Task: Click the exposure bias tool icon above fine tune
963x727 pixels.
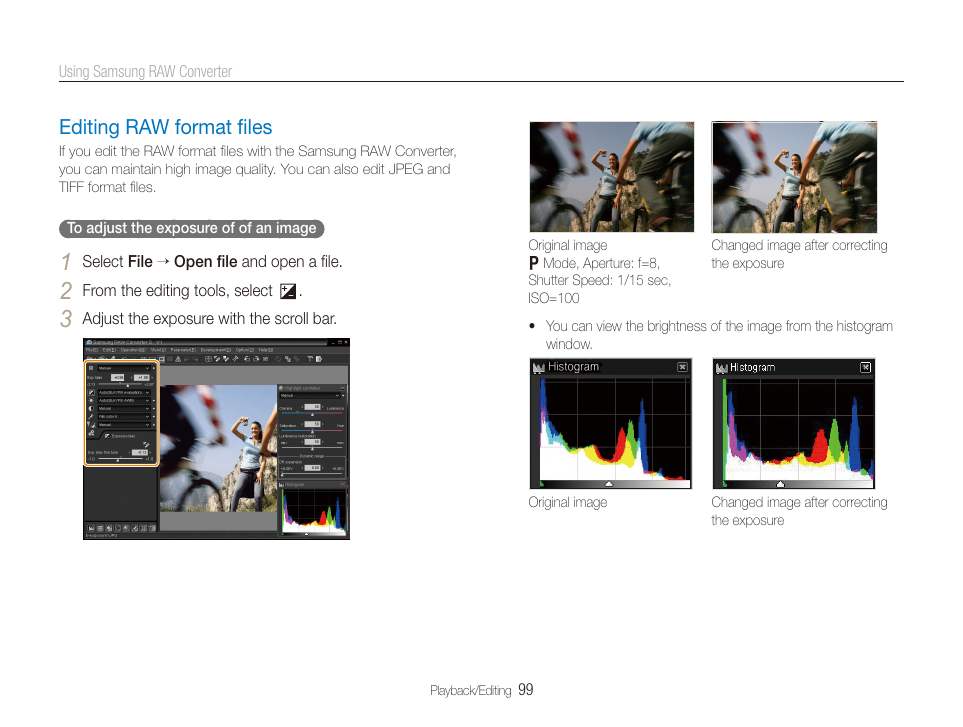Action: point(146,445)
